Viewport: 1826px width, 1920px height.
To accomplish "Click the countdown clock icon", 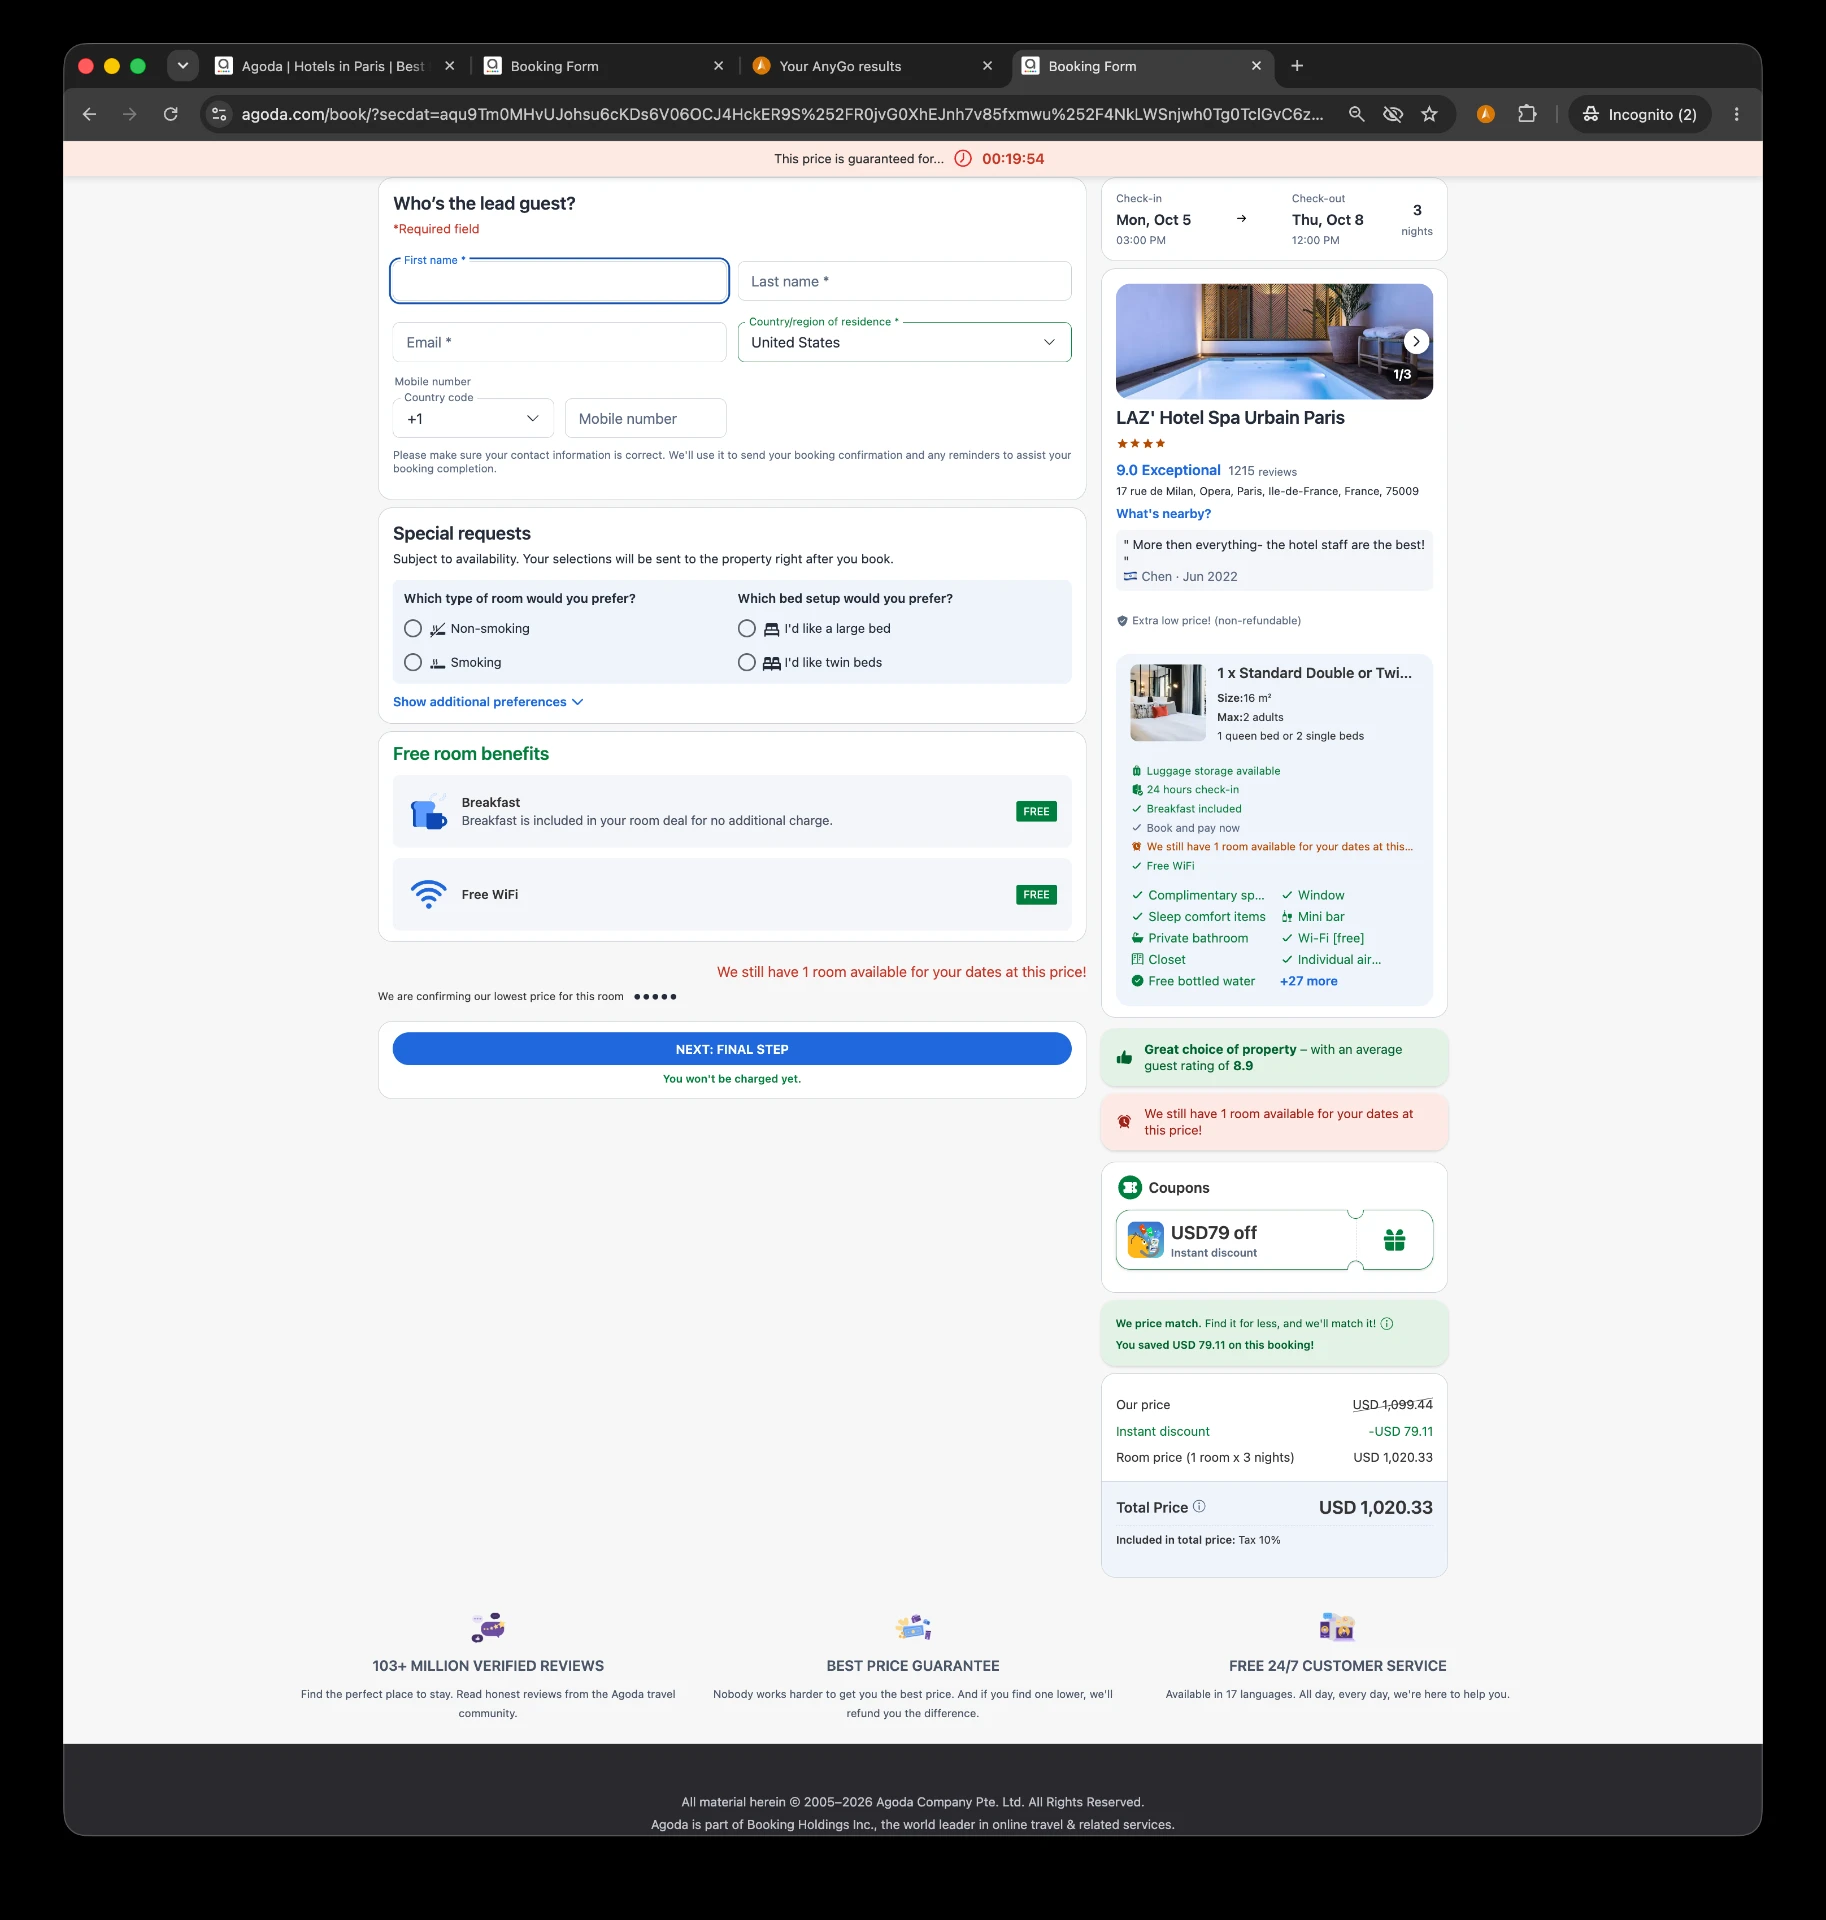I will [963, 158].
